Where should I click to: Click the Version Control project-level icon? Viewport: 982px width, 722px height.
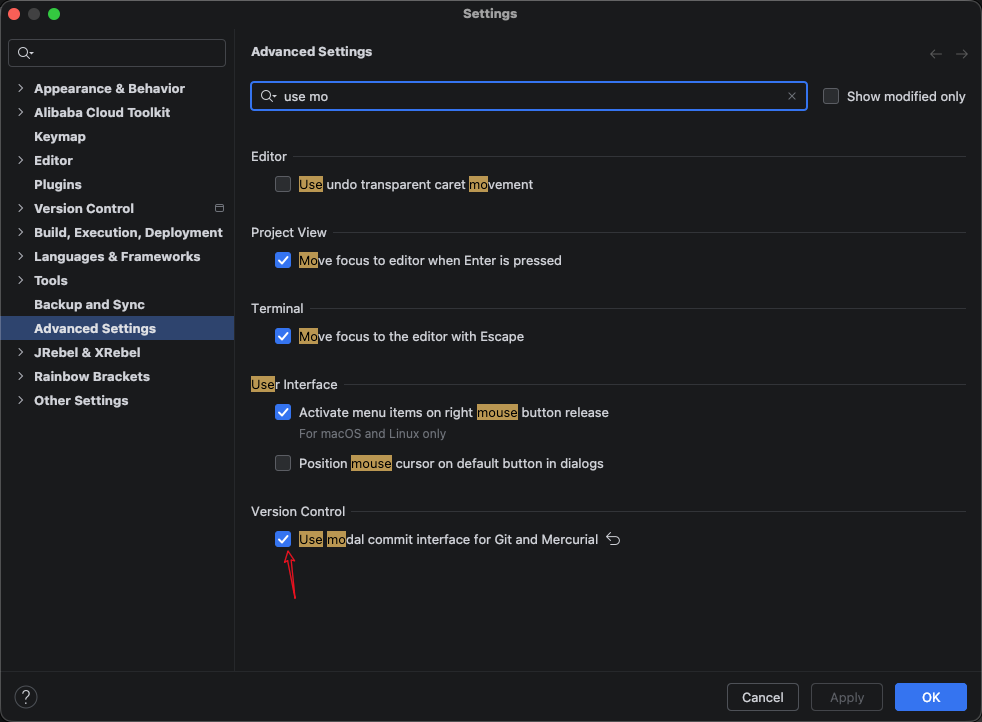[x=219, y=208]
